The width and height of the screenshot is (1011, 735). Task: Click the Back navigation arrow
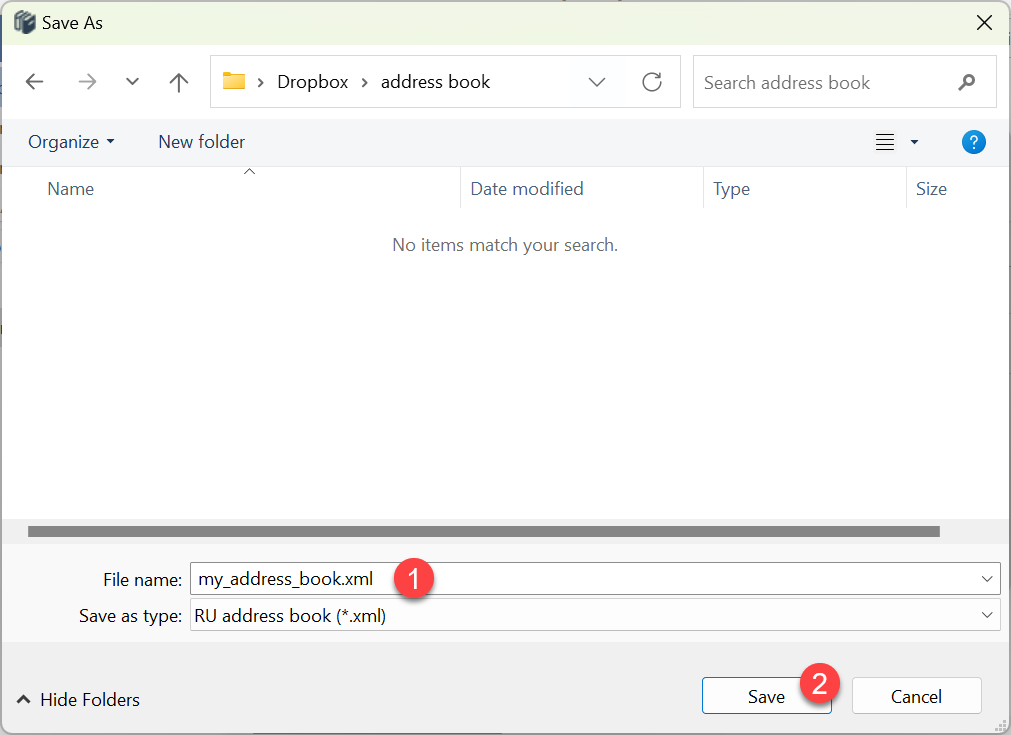click(x=35, y=82)
